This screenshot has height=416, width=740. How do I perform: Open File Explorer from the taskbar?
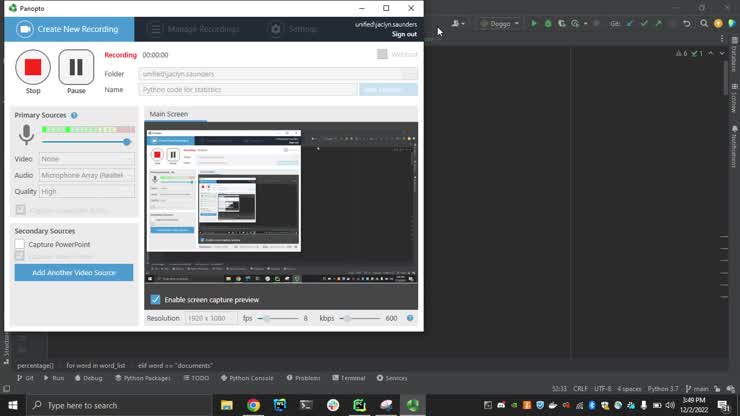click(227, 406)
